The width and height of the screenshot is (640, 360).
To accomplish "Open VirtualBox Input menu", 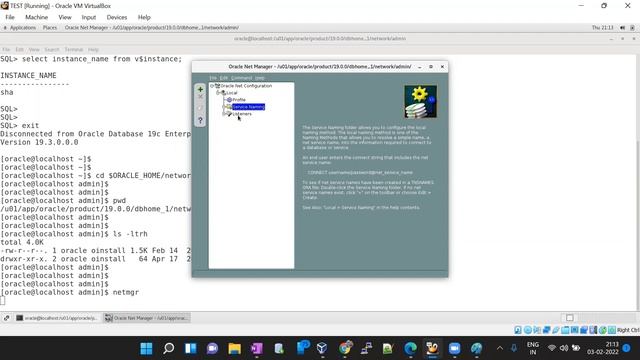I will tap(89, 17).
